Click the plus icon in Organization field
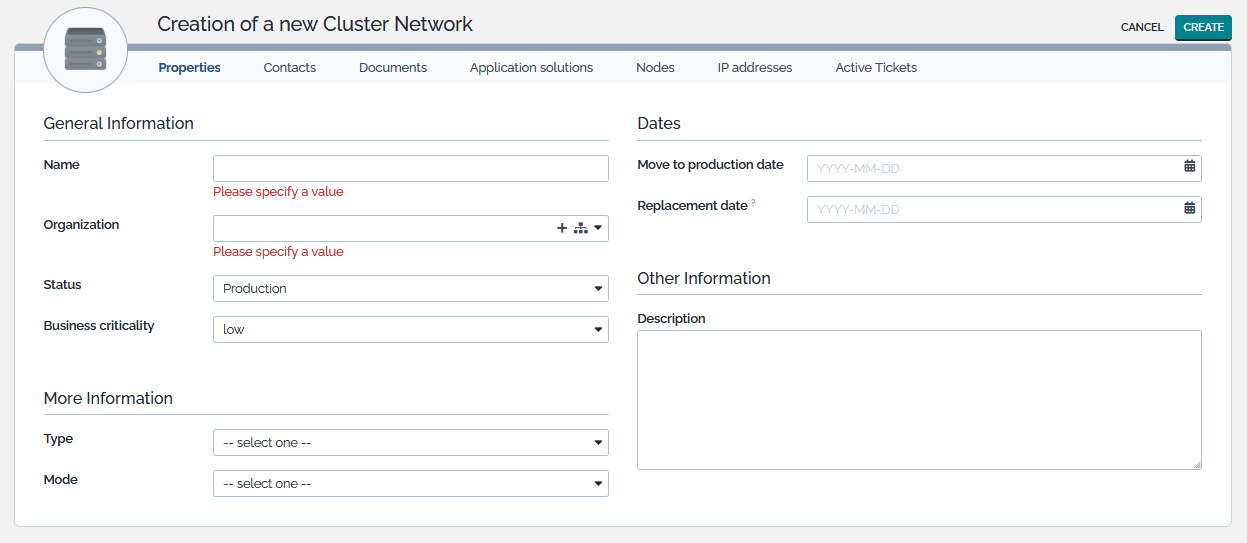1247x543 pixels. (x=562, y=228)
